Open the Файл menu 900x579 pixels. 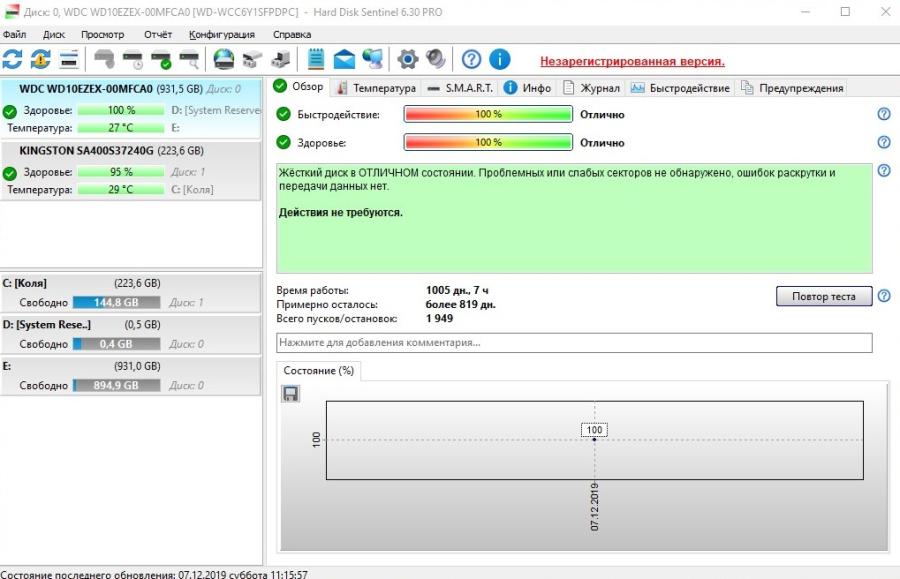pyautogui.click(x=15, y=34)
